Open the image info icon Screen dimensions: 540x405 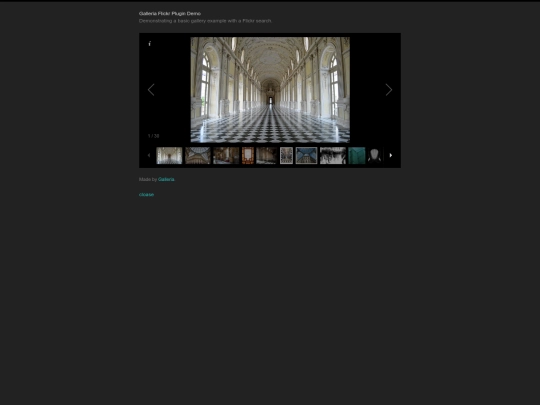149,43
